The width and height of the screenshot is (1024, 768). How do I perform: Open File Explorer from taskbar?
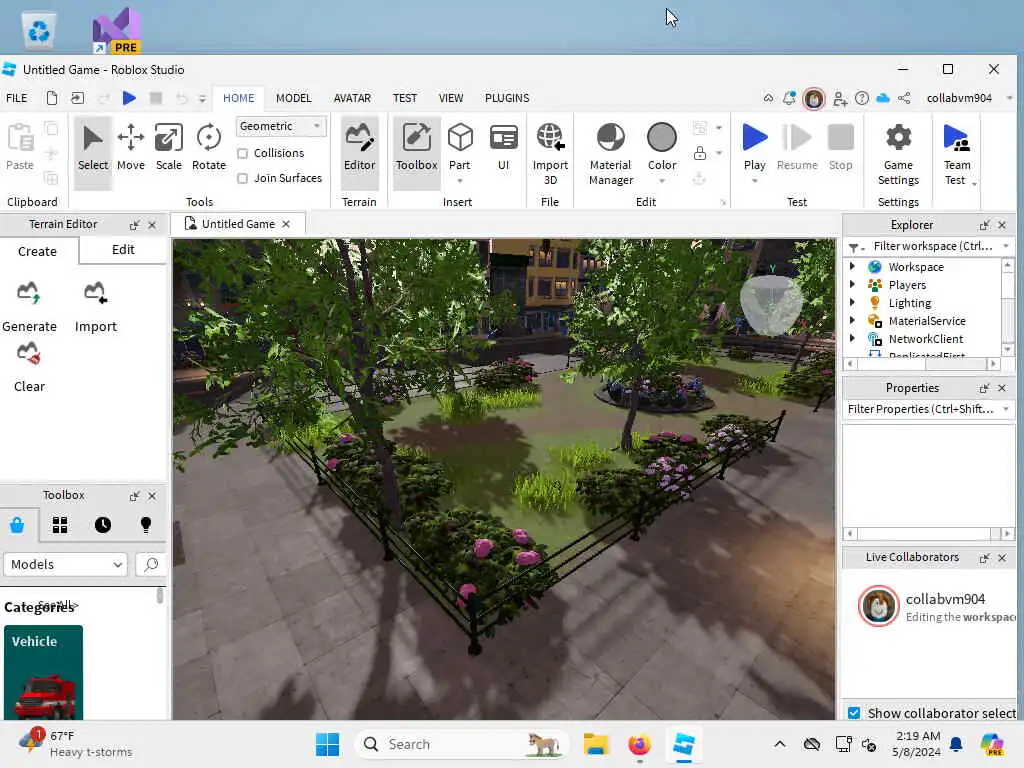click(595, 744)
